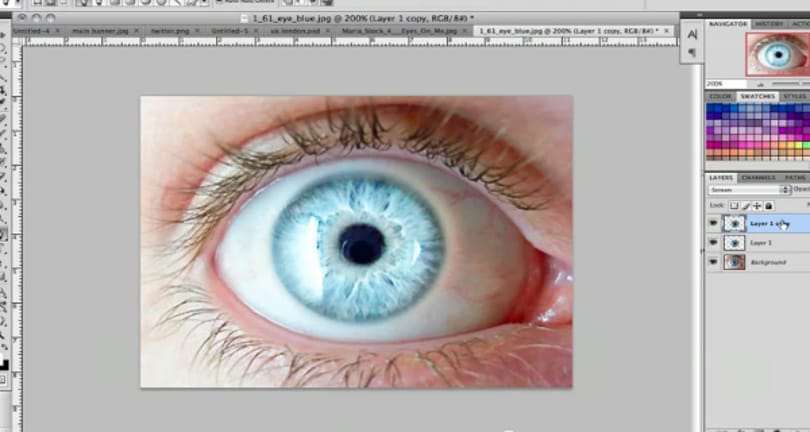The width and height of the screenshot is (810, 432).
Task: Open the Styles panel tab
Action: [x=795, y=97]
